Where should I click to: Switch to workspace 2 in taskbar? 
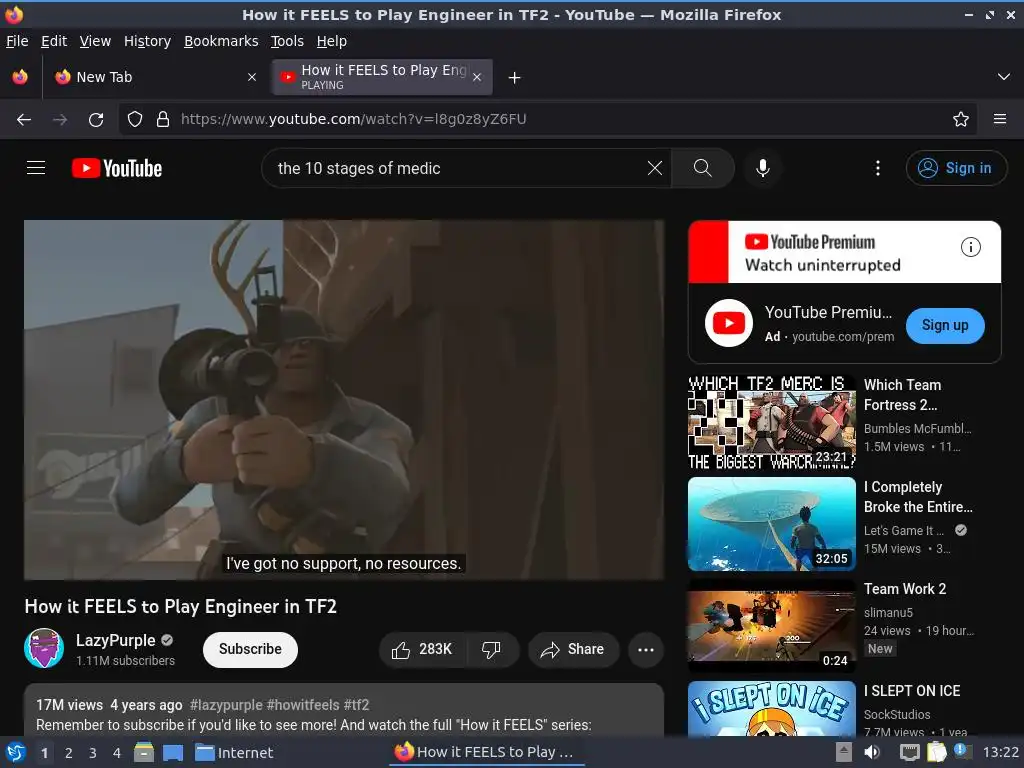point(69,753)
